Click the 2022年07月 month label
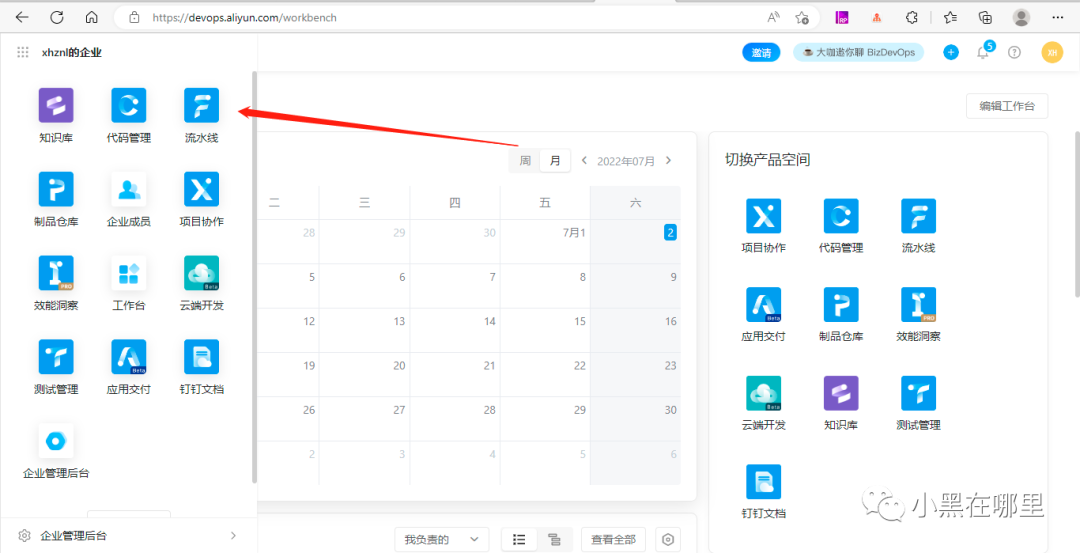The width and height of the screenshot is (1080, 553). (x=625, y=161)
